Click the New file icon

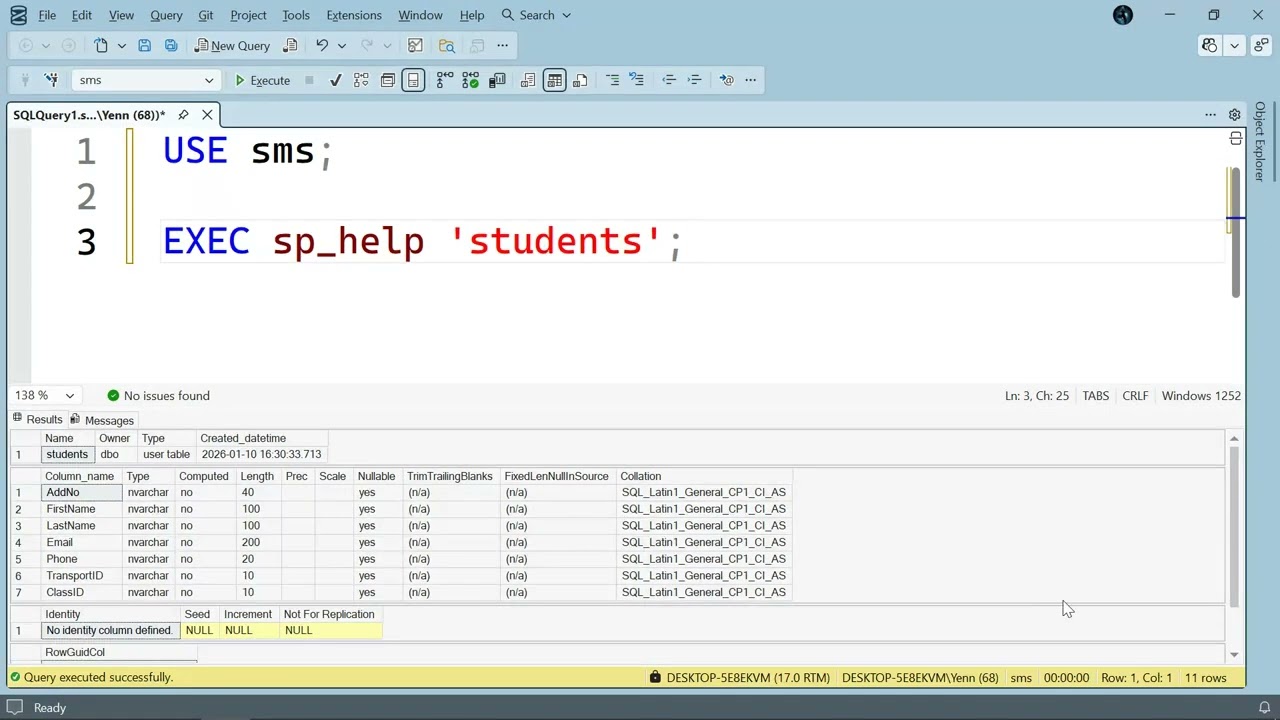point(101,45)
